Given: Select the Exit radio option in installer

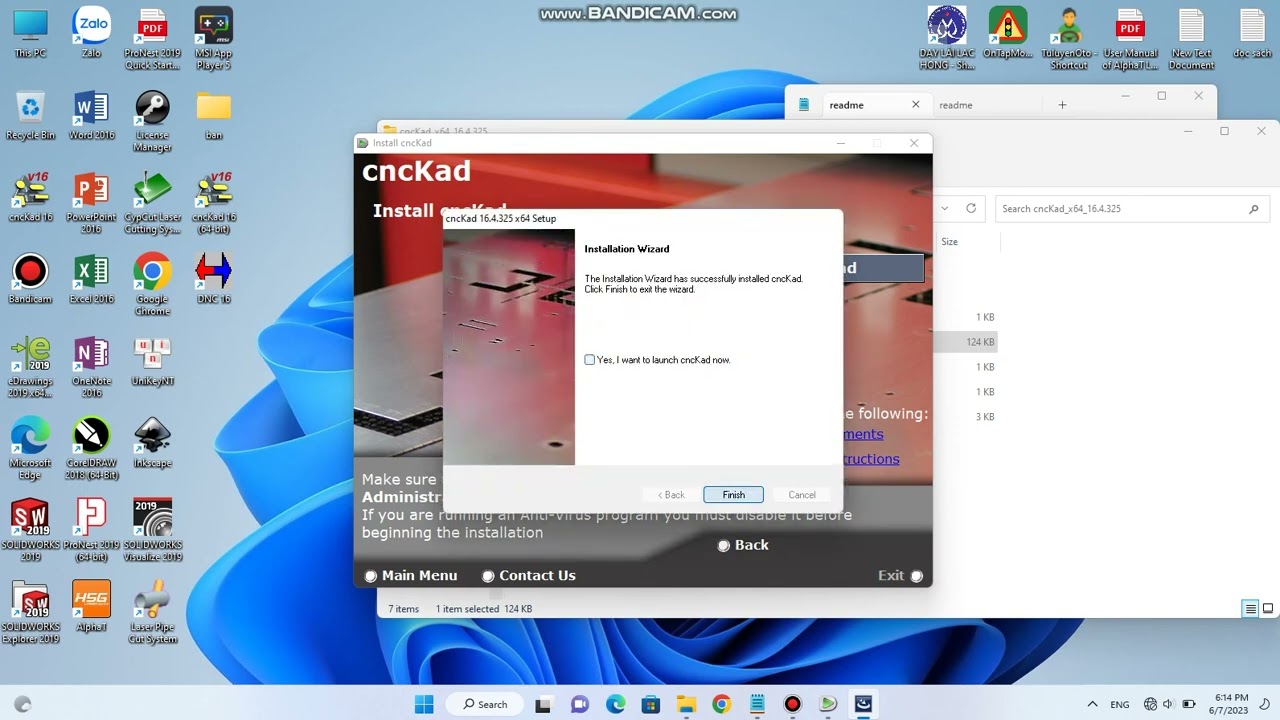Looking at the screenshot, I should 916,576.
